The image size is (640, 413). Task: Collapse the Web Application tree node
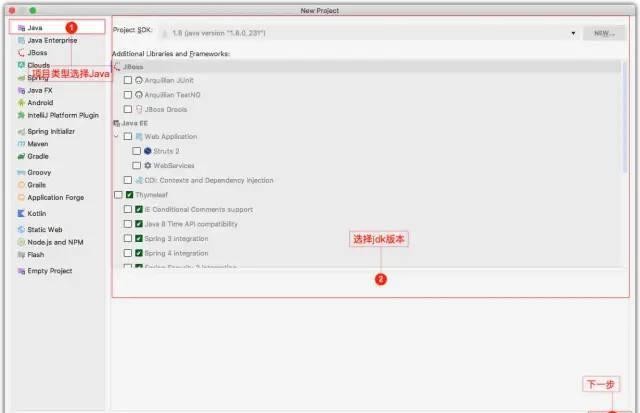tap(116, 136)
